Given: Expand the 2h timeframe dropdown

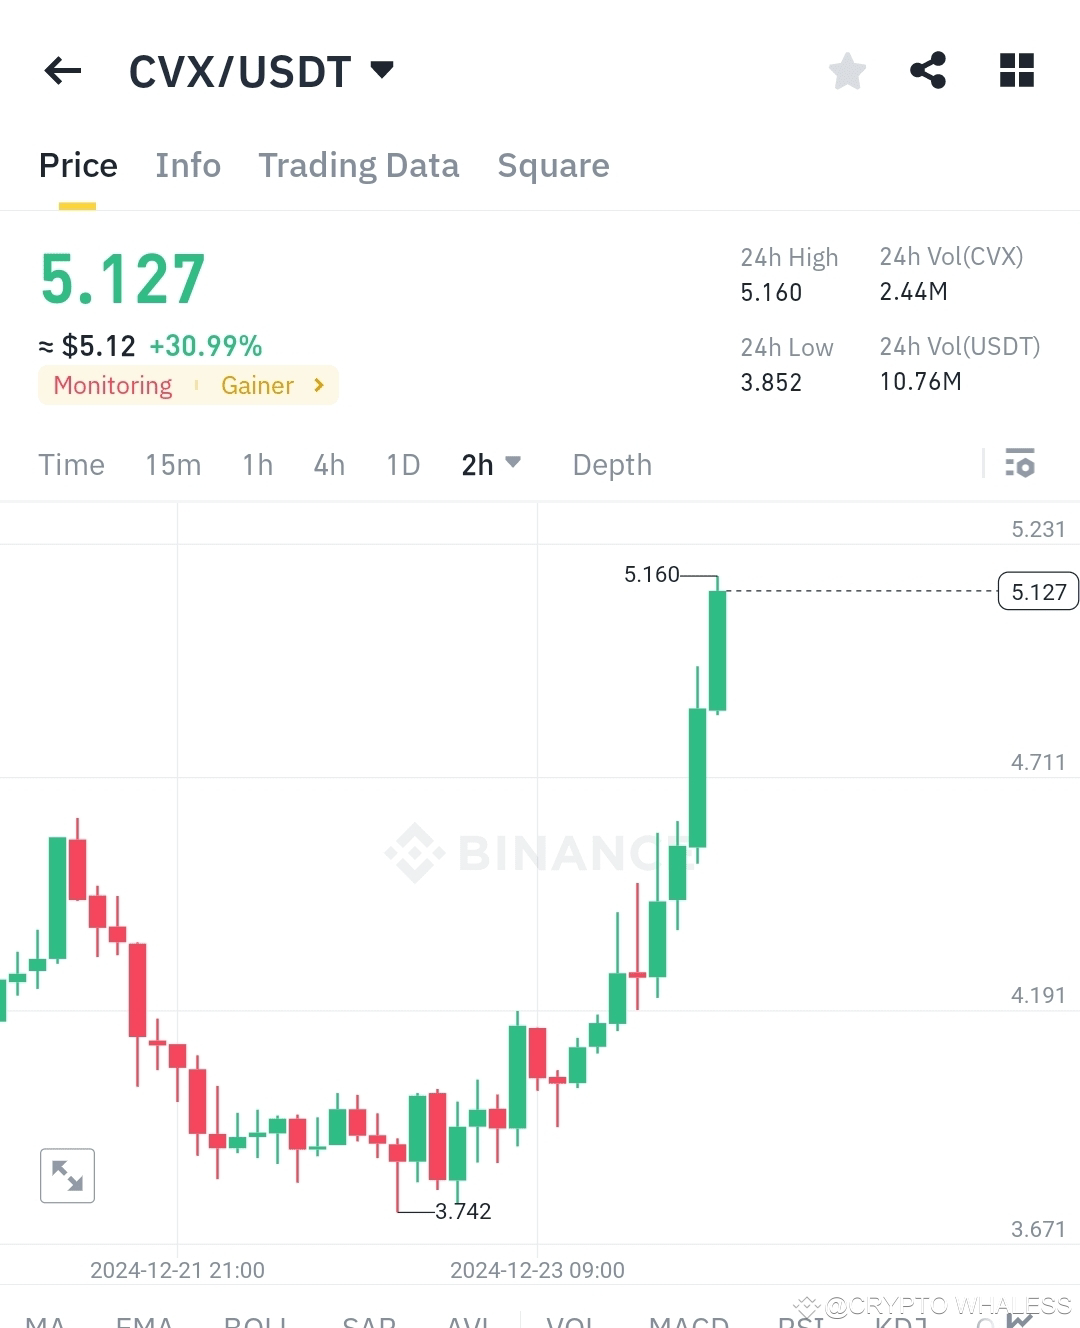Looking at the screenshot, I should (x=491, y=464).
